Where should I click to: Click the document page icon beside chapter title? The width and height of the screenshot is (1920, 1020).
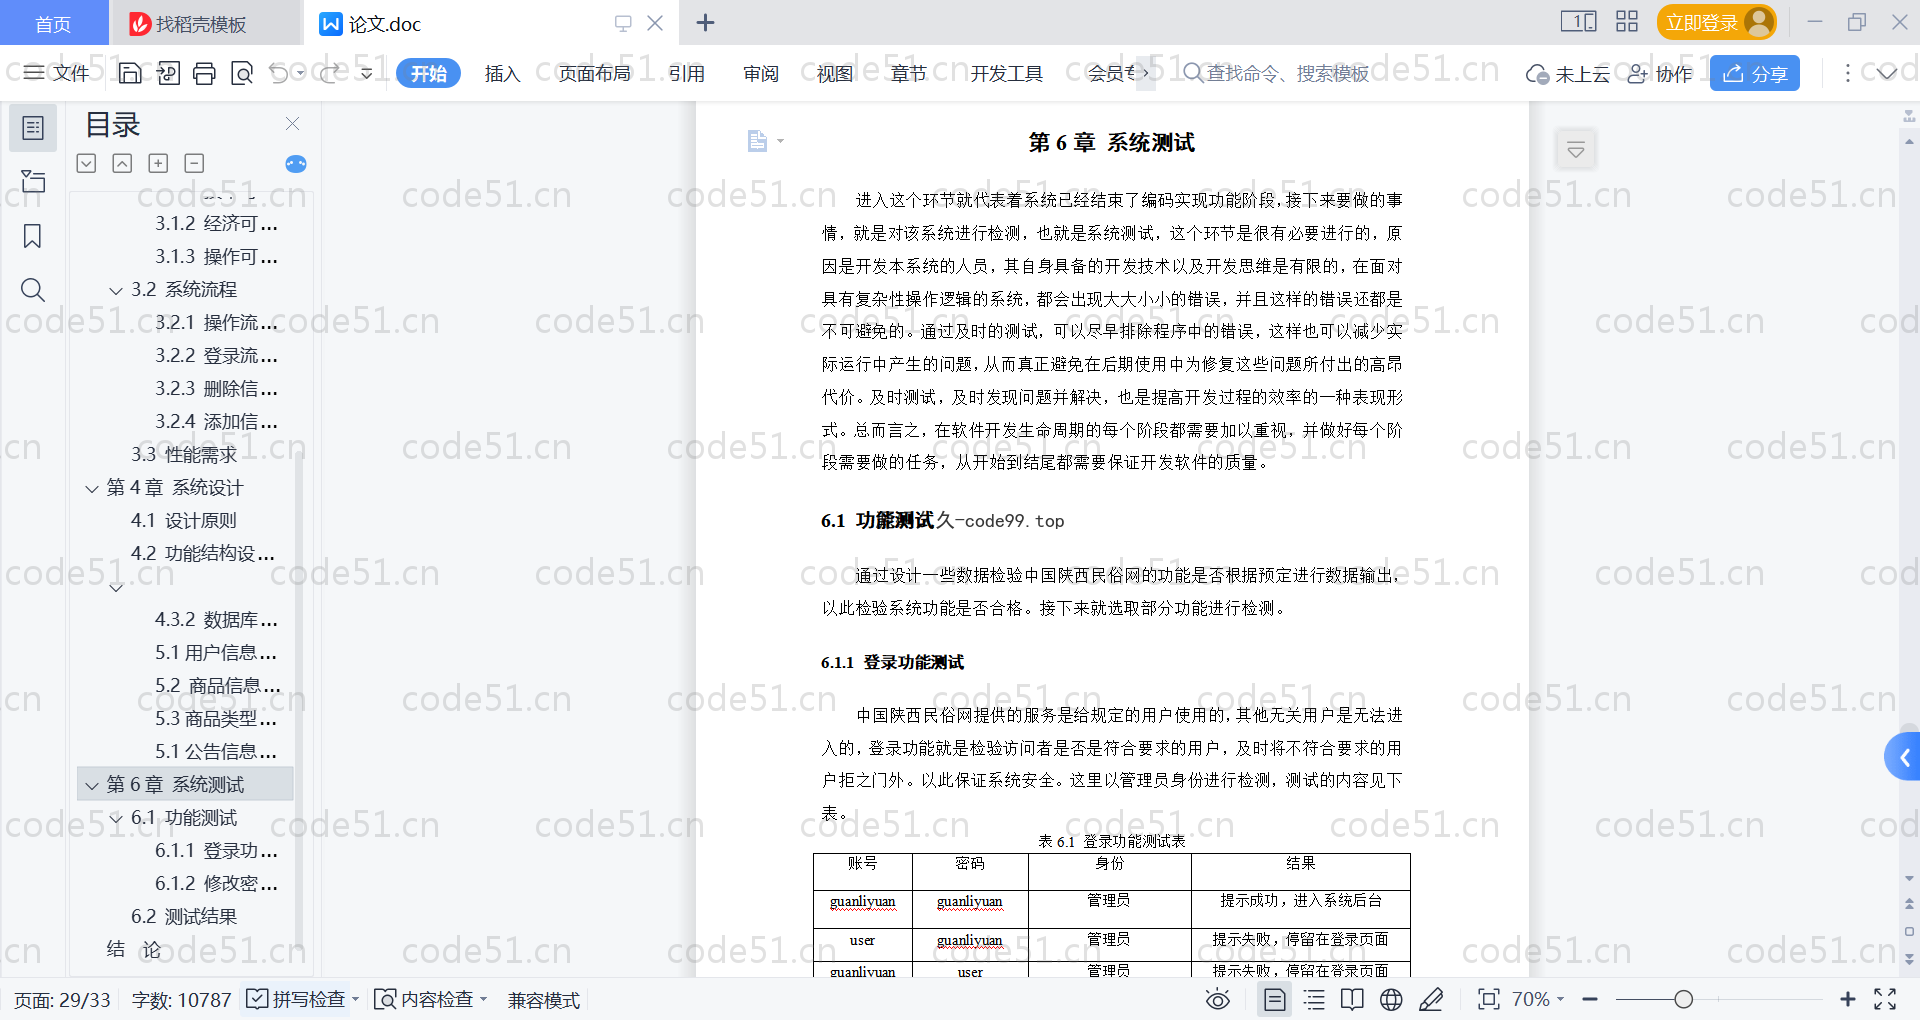coord(758,141)
